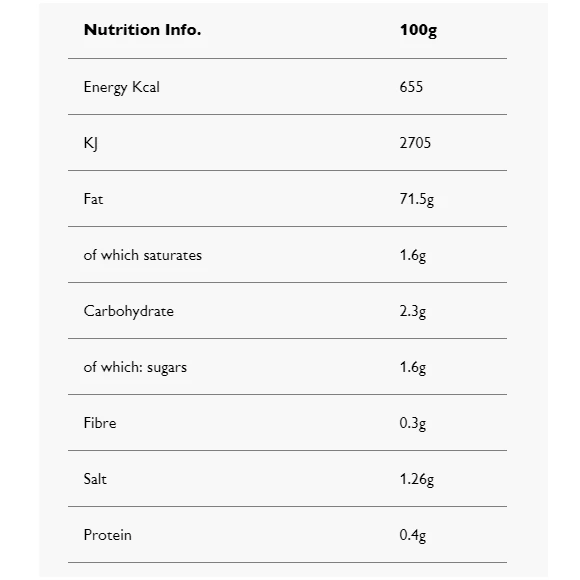
Task: Click the Energy Kcal row label
Action: [x=122, y=88]
